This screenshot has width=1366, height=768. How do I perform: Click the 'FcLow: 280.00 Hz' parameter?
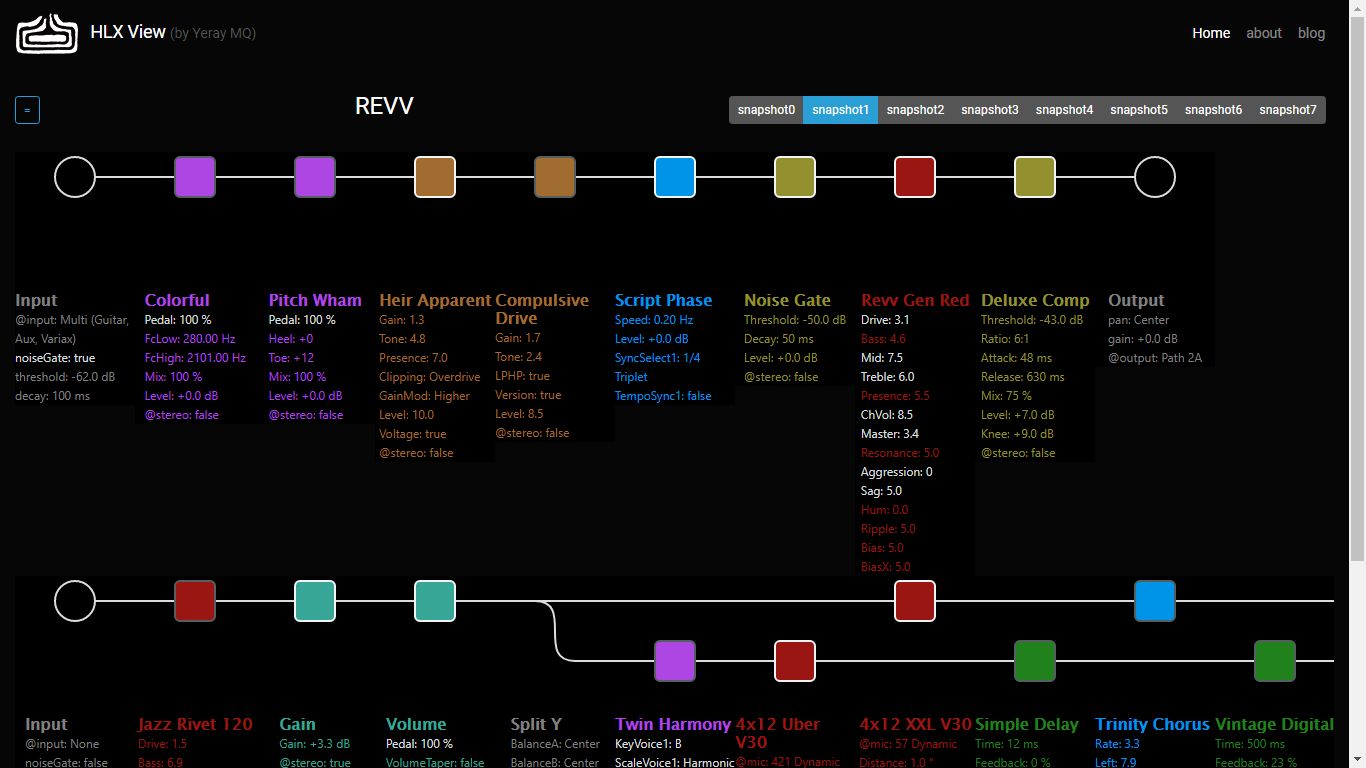(190, 339)
